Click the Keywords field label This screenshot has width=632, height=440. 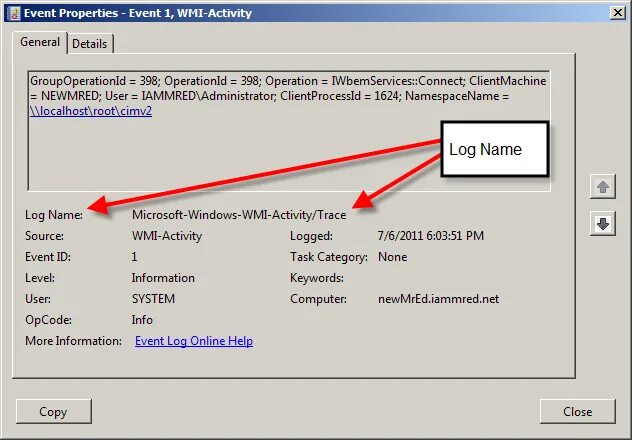tap(317, 278)
